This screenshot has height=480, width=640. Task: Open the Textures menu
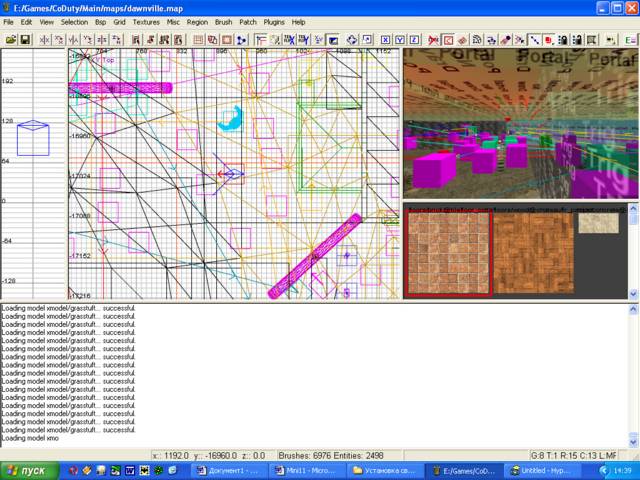pos(146,21)
